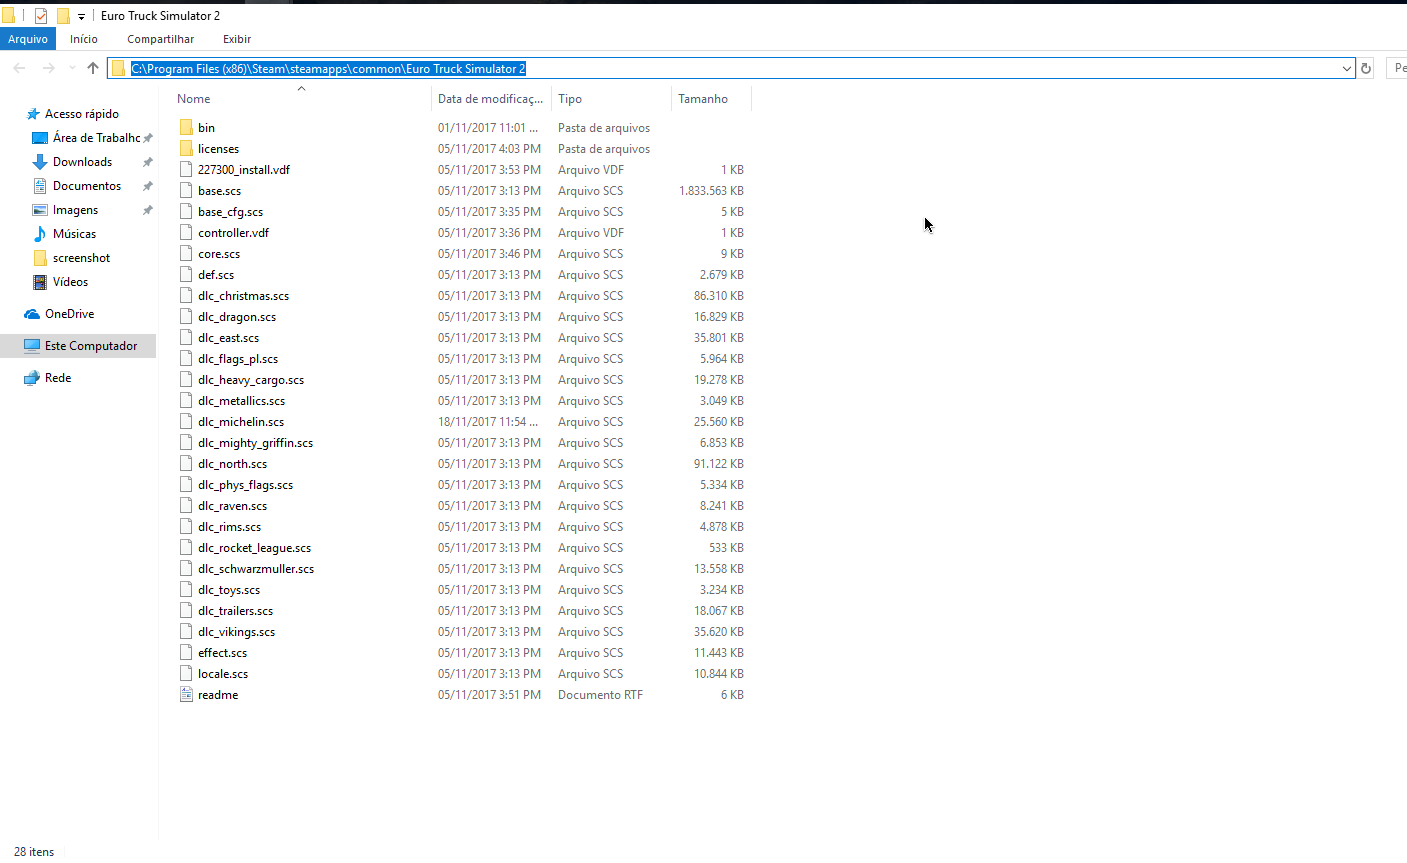Select the effect.scs file name
This screenshot has height=863, width=1407.
[x=222, y=652]
